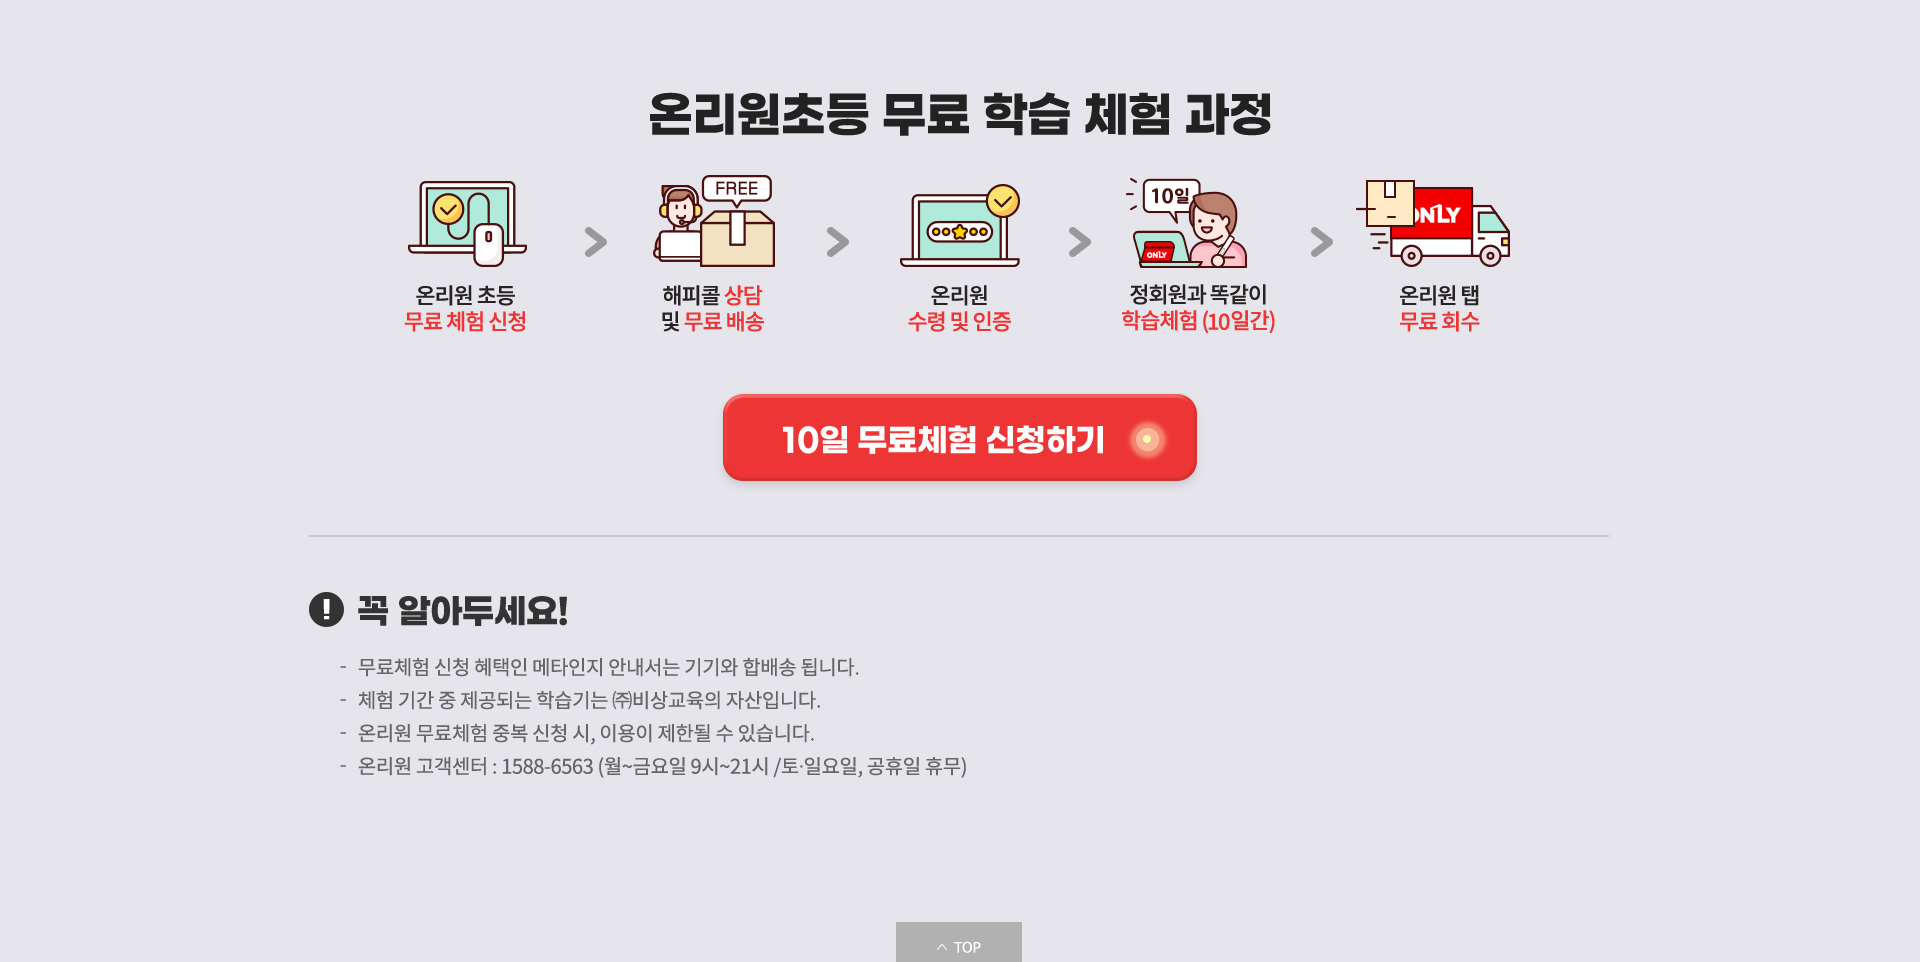Image resolution: width=1920 pixels, height=962 pixels.
Task: Click the chevron arrow after 온리원 수령 및 인증
Action: tap(1080, 242)
